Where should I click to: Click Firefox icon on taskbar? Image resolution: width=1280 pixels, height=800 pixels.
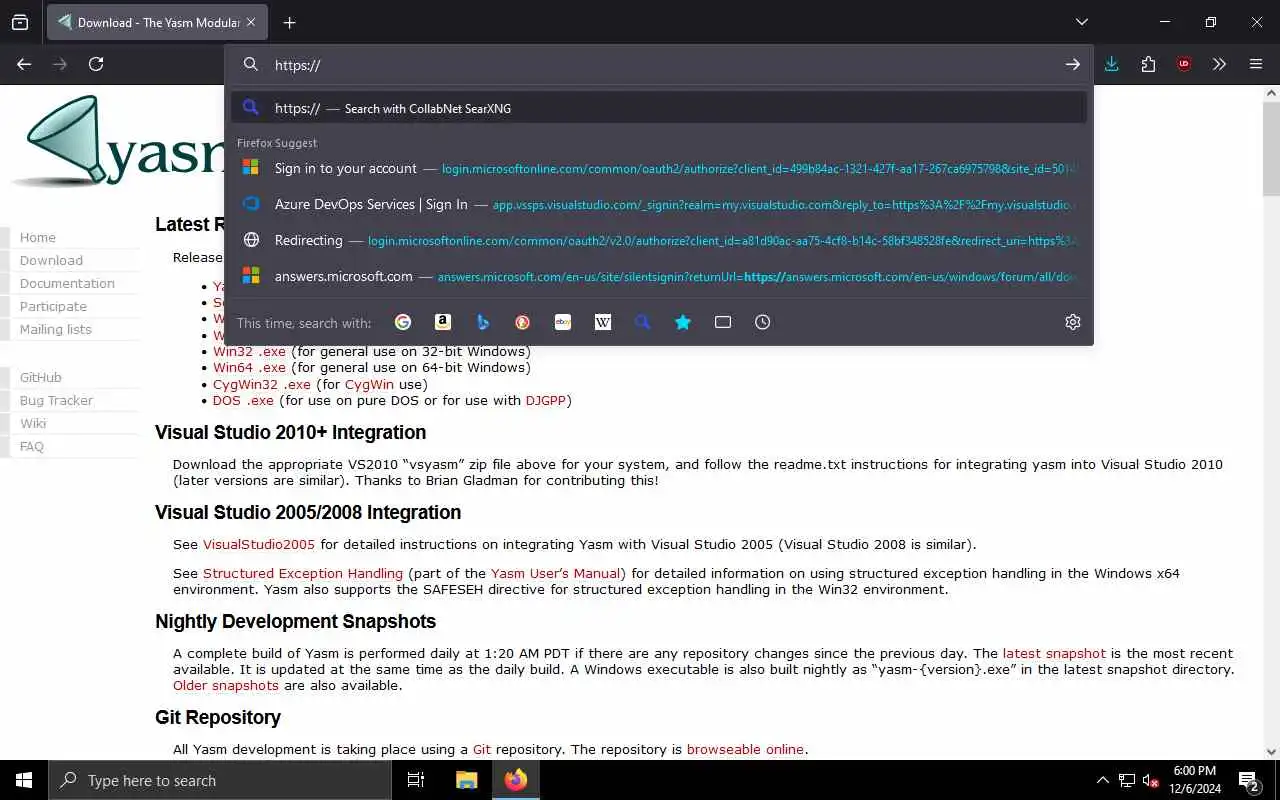tap(515, 780)
